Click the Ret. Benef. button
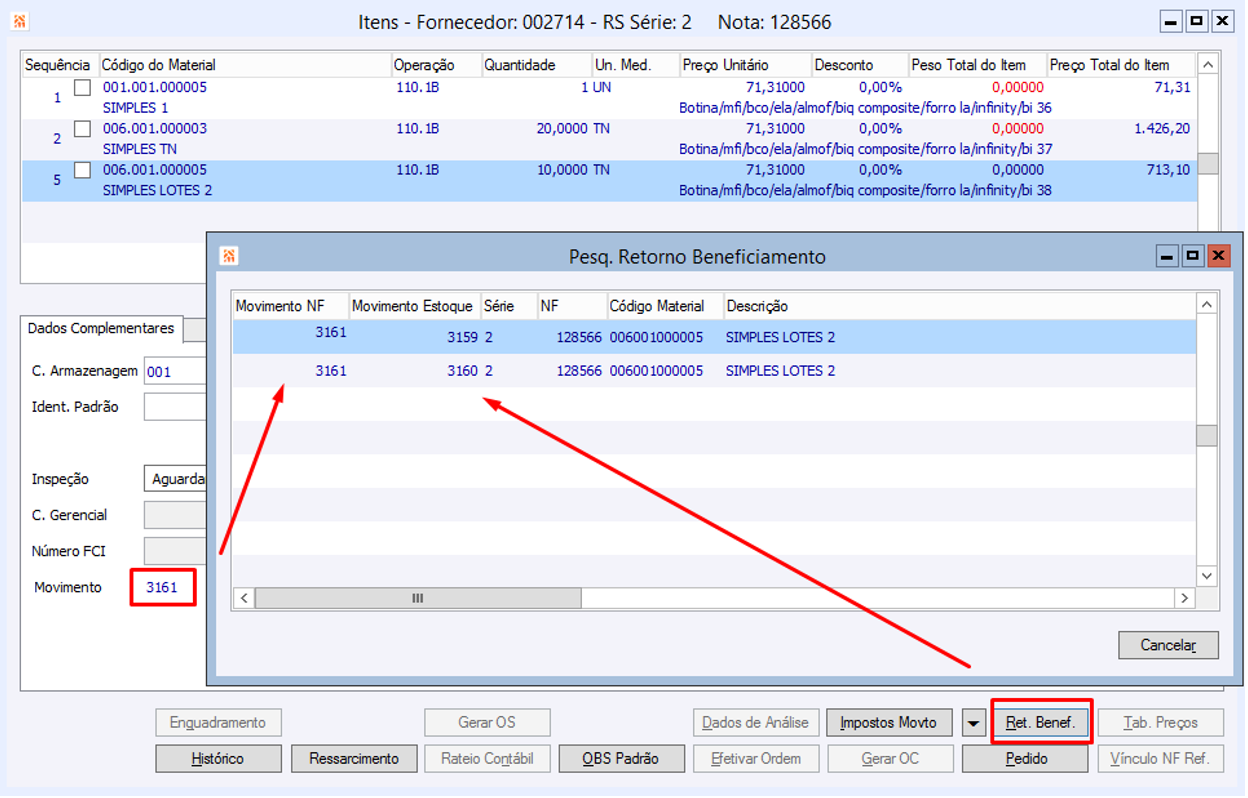Image resolution: width=1248 pixels, height=798 pixels. point(1041,722)
